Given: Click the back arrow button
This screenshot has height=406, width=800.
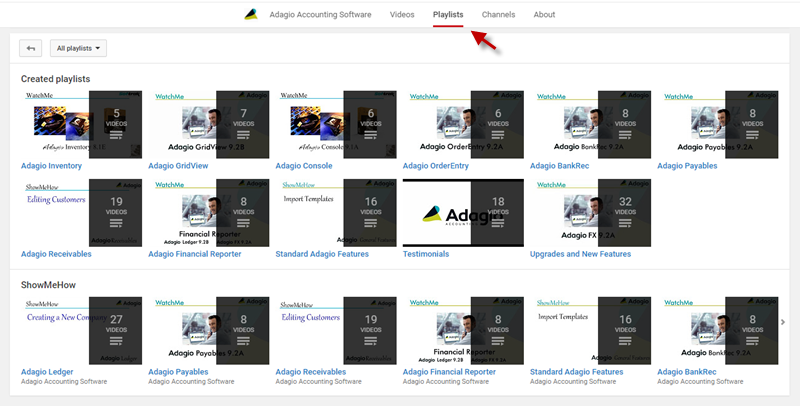Looking at the screenshot, I should click(31, 48).
